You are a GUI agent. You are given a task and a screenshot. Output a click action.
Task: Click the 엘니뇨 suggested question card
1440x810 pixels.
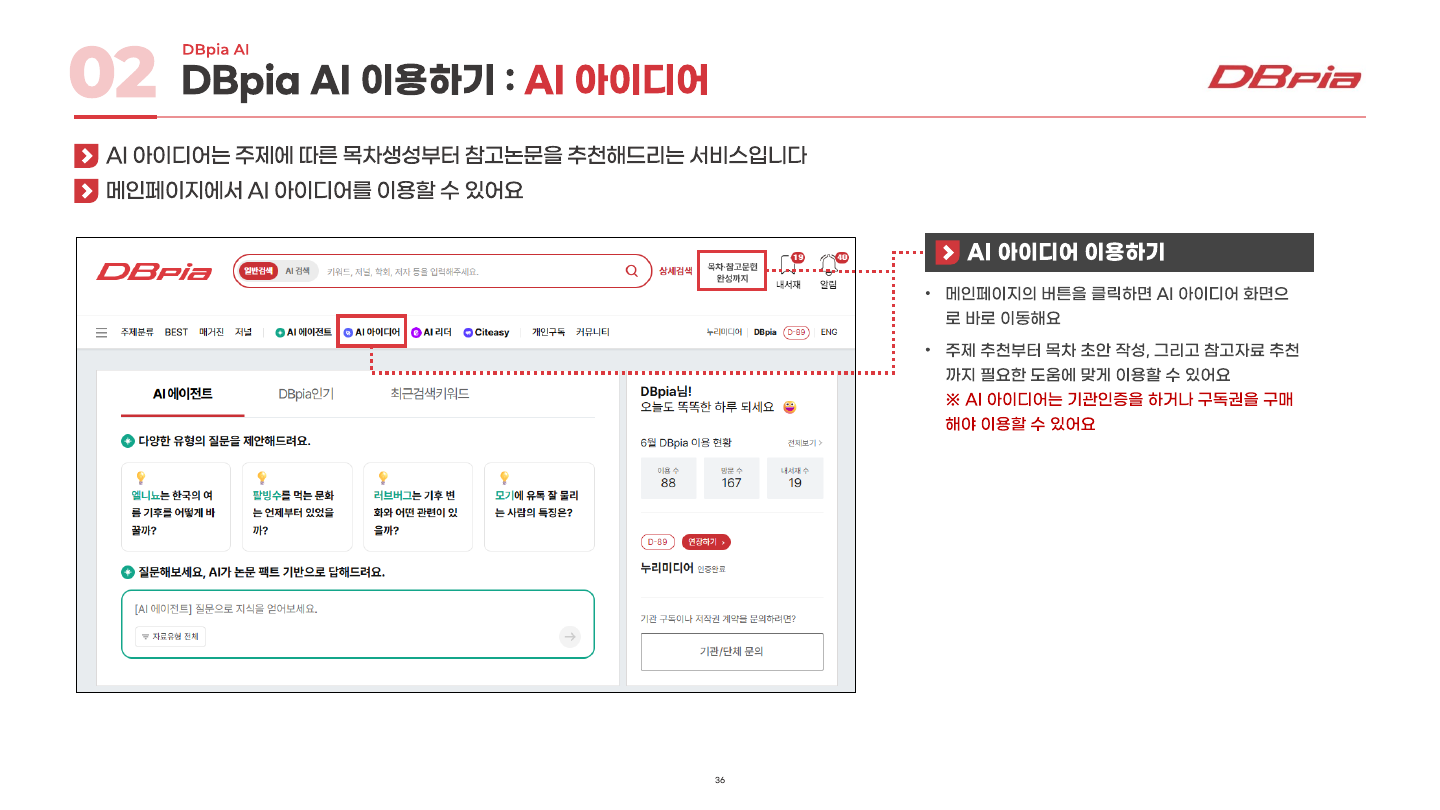(x=176, y=507)
